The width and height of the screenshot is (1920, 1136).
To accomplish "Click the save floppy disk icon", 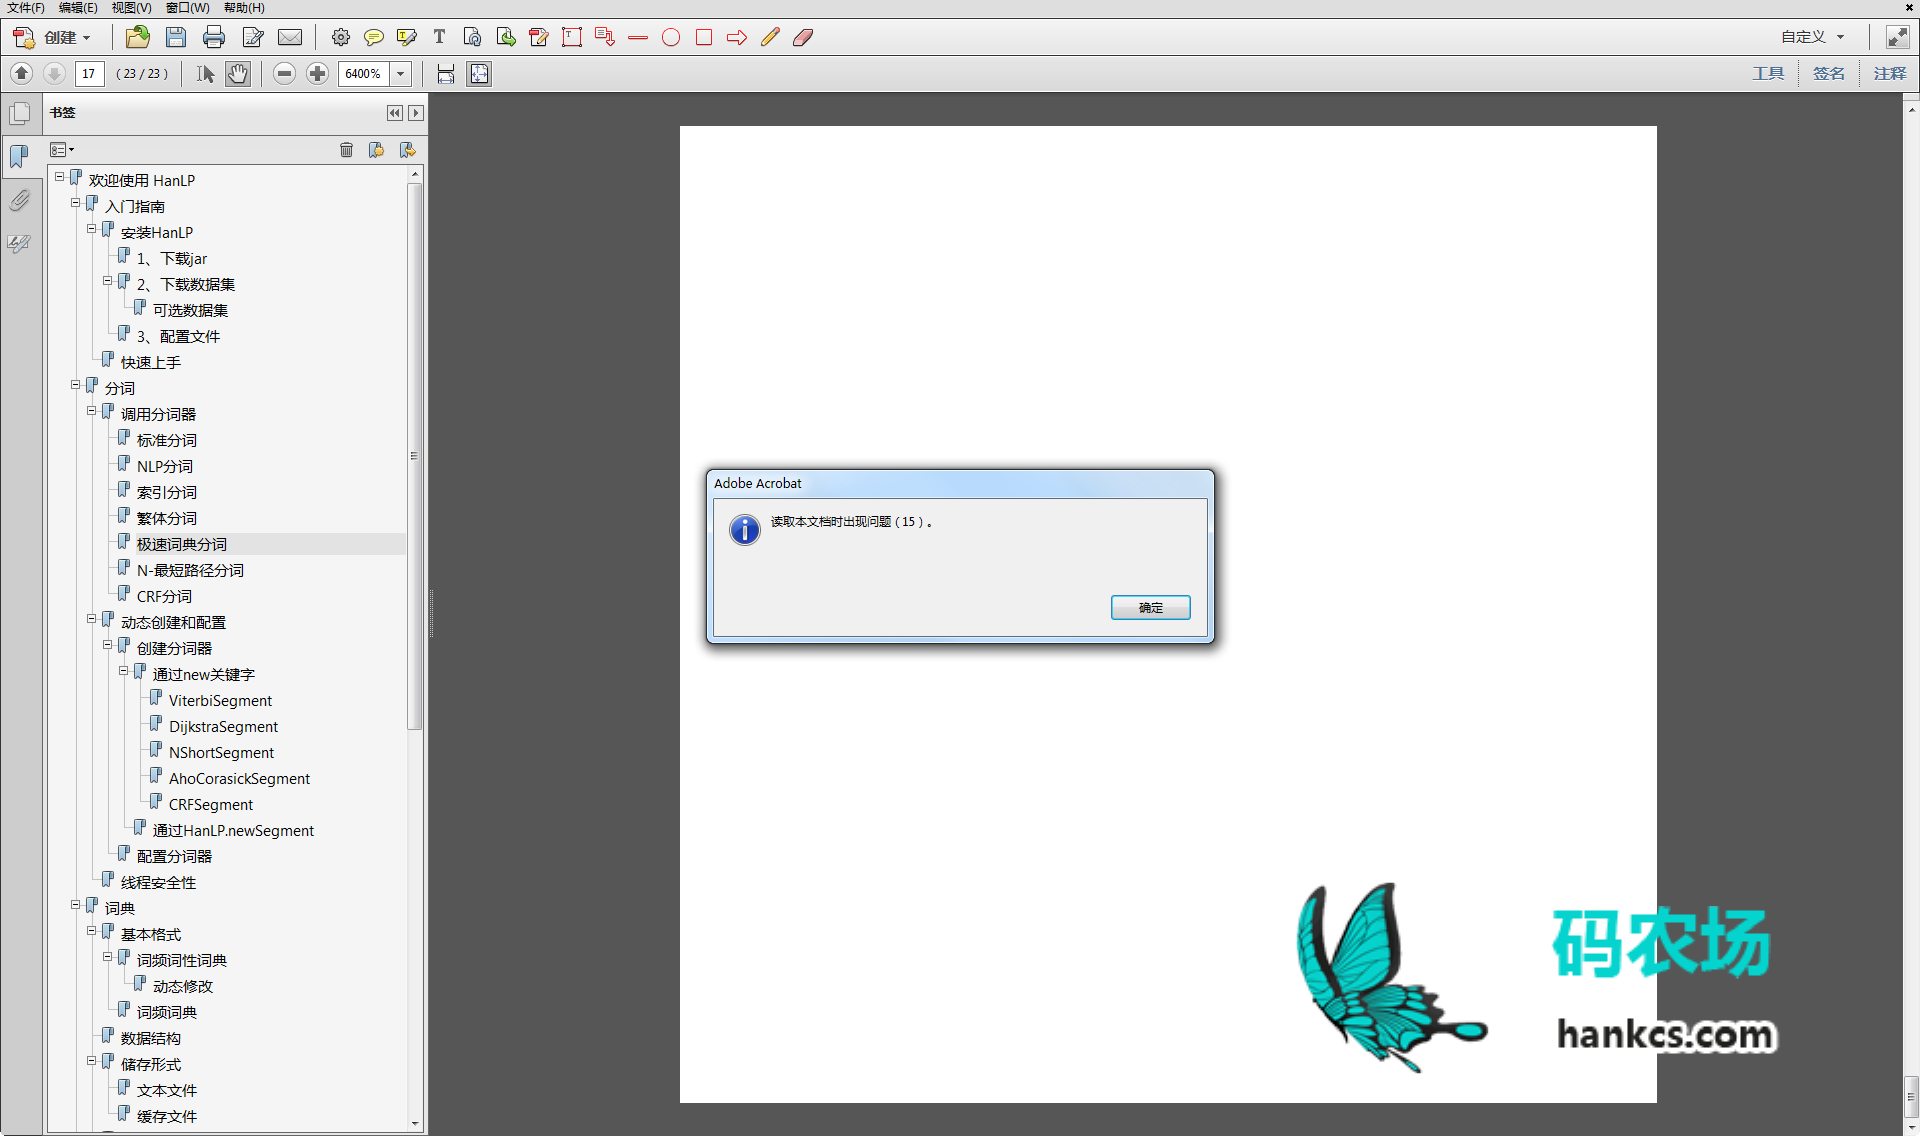I will pyautogui.click(x=176, y=37).
